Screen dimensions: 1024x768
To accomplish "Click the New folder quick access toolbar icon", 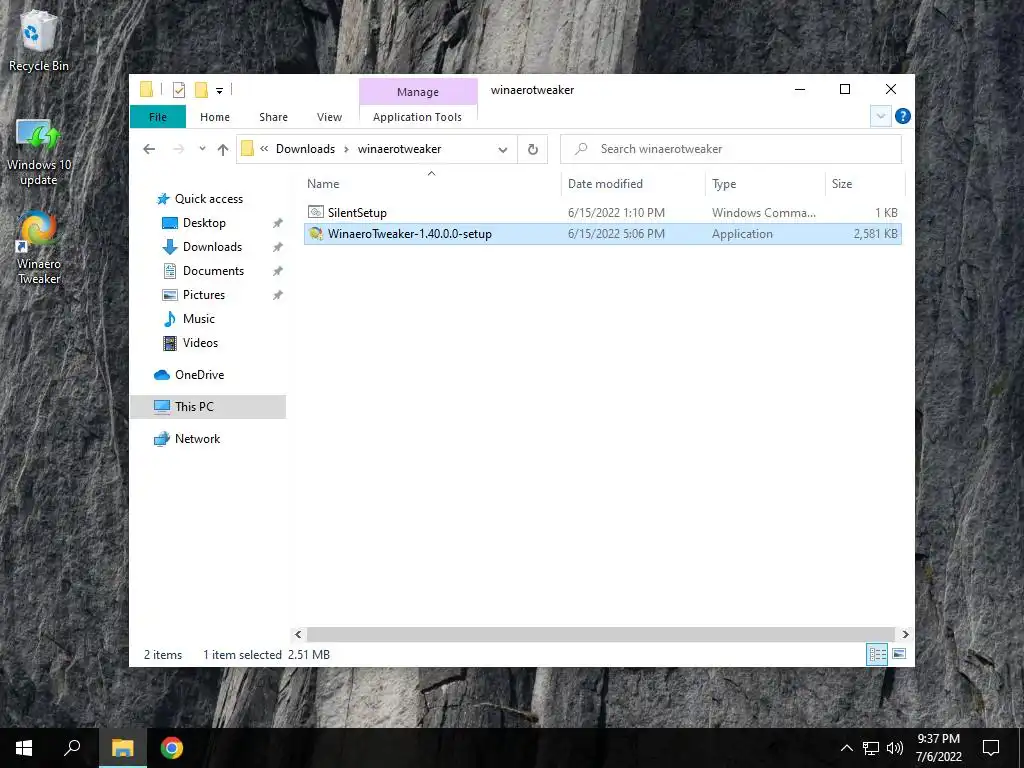I will tap(201, 90).
